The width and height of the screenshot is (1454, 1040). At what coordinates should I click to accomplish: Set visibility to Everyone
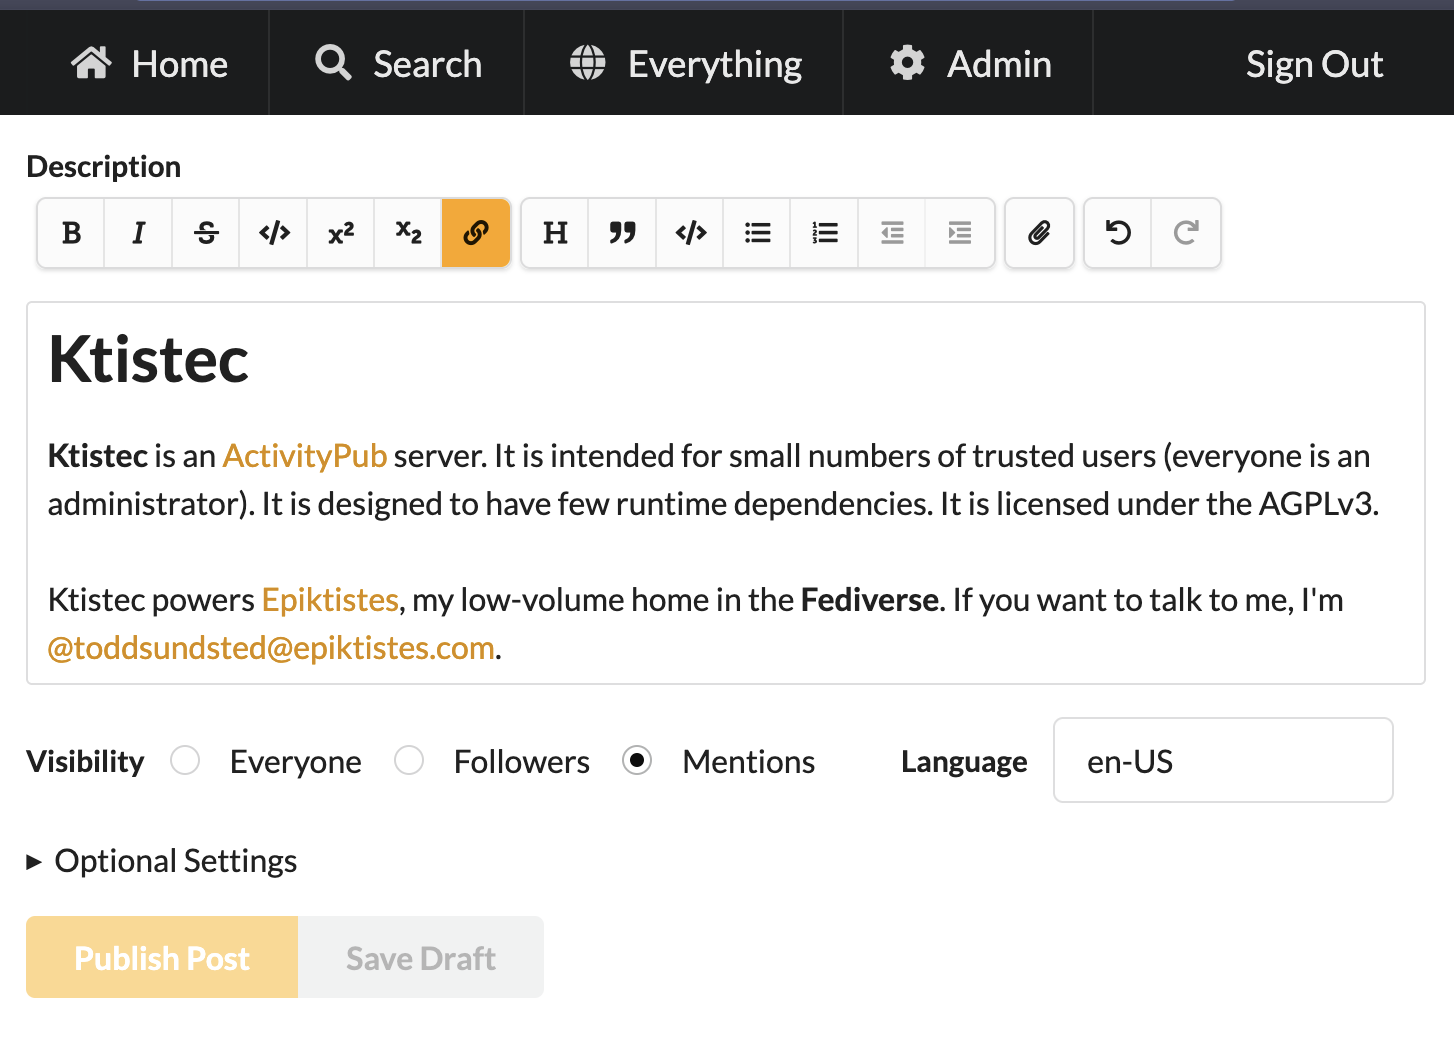point(186,761)
